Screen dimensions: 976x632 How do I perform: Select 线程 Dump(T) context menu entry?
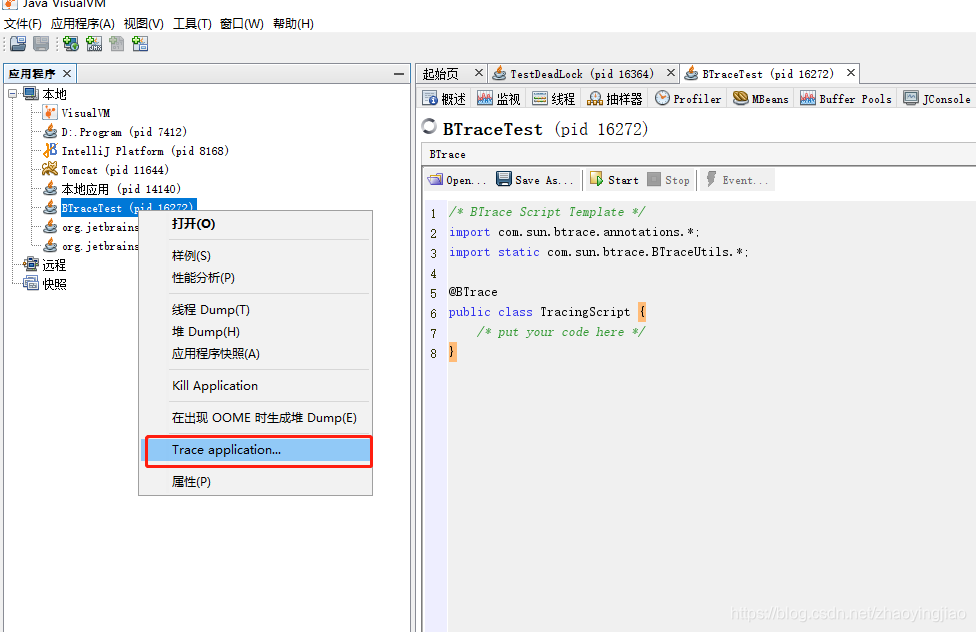255,309
